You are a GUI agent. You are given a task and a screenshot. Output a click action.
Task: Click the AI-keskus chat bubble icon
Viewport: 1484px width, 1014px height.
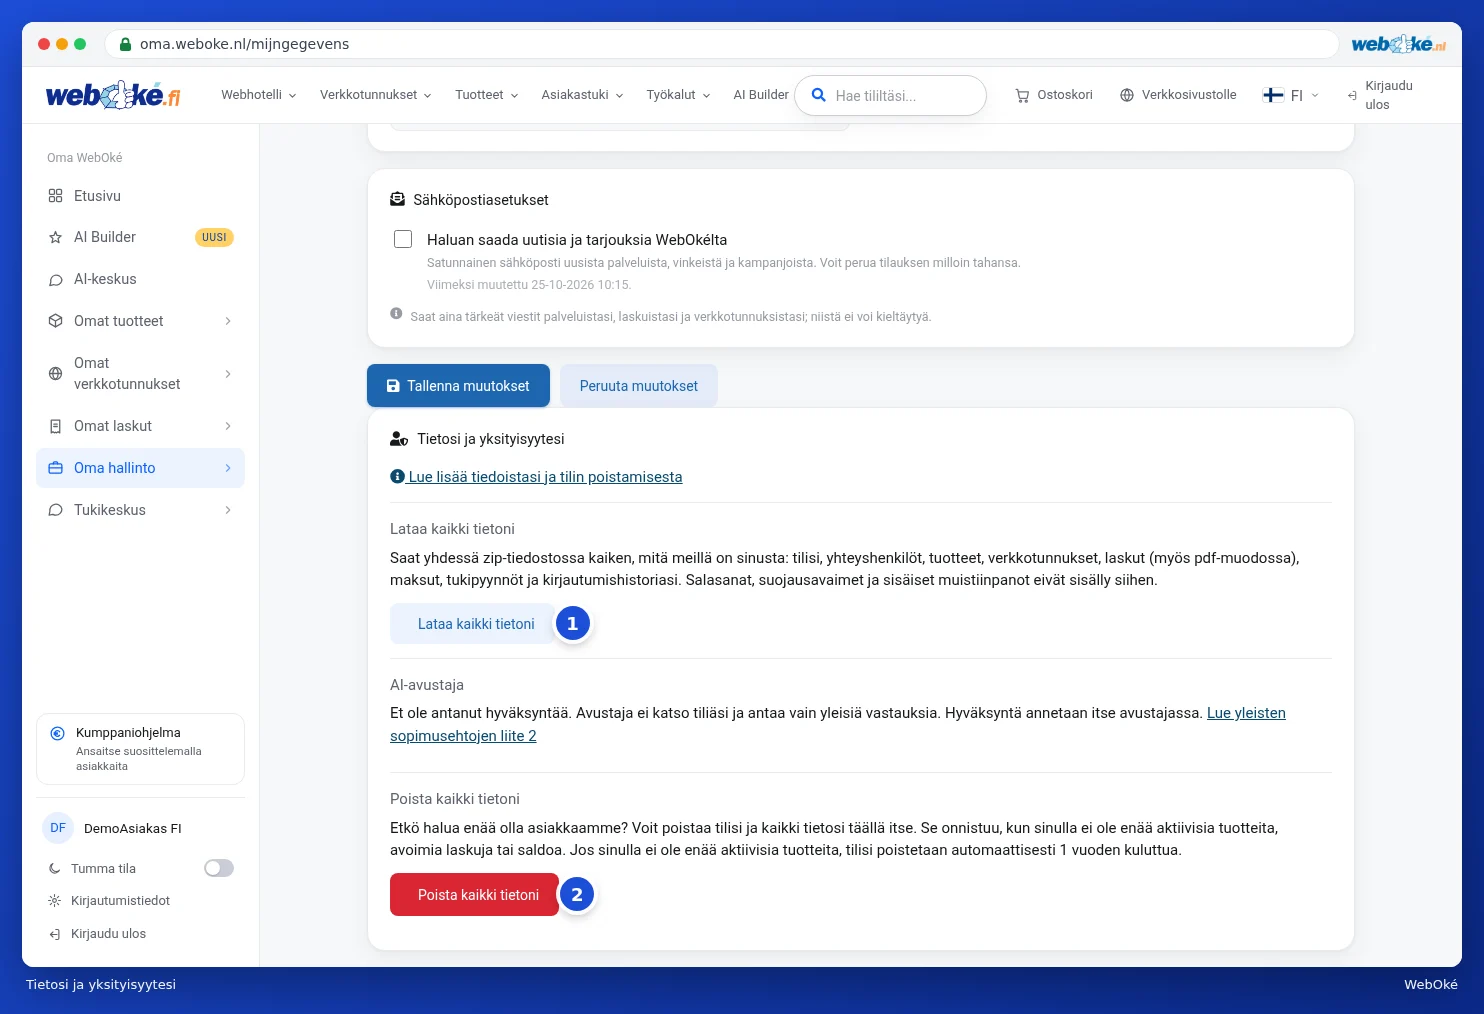click(x=55, y=280)
